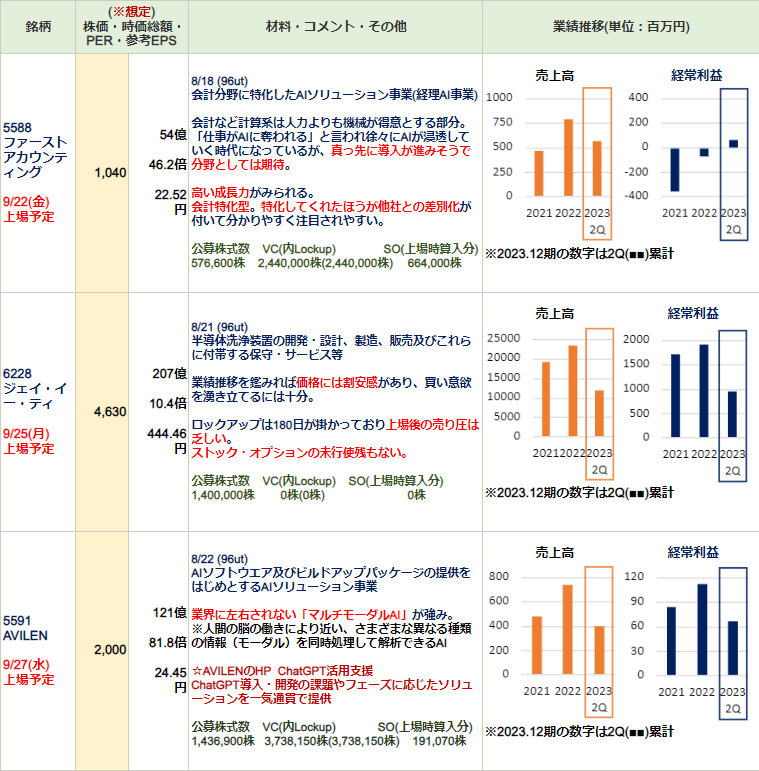Screen dimensions: 759x771
Task: Click the 8/21 (96ut) date text
Action: tap(219, 327)
